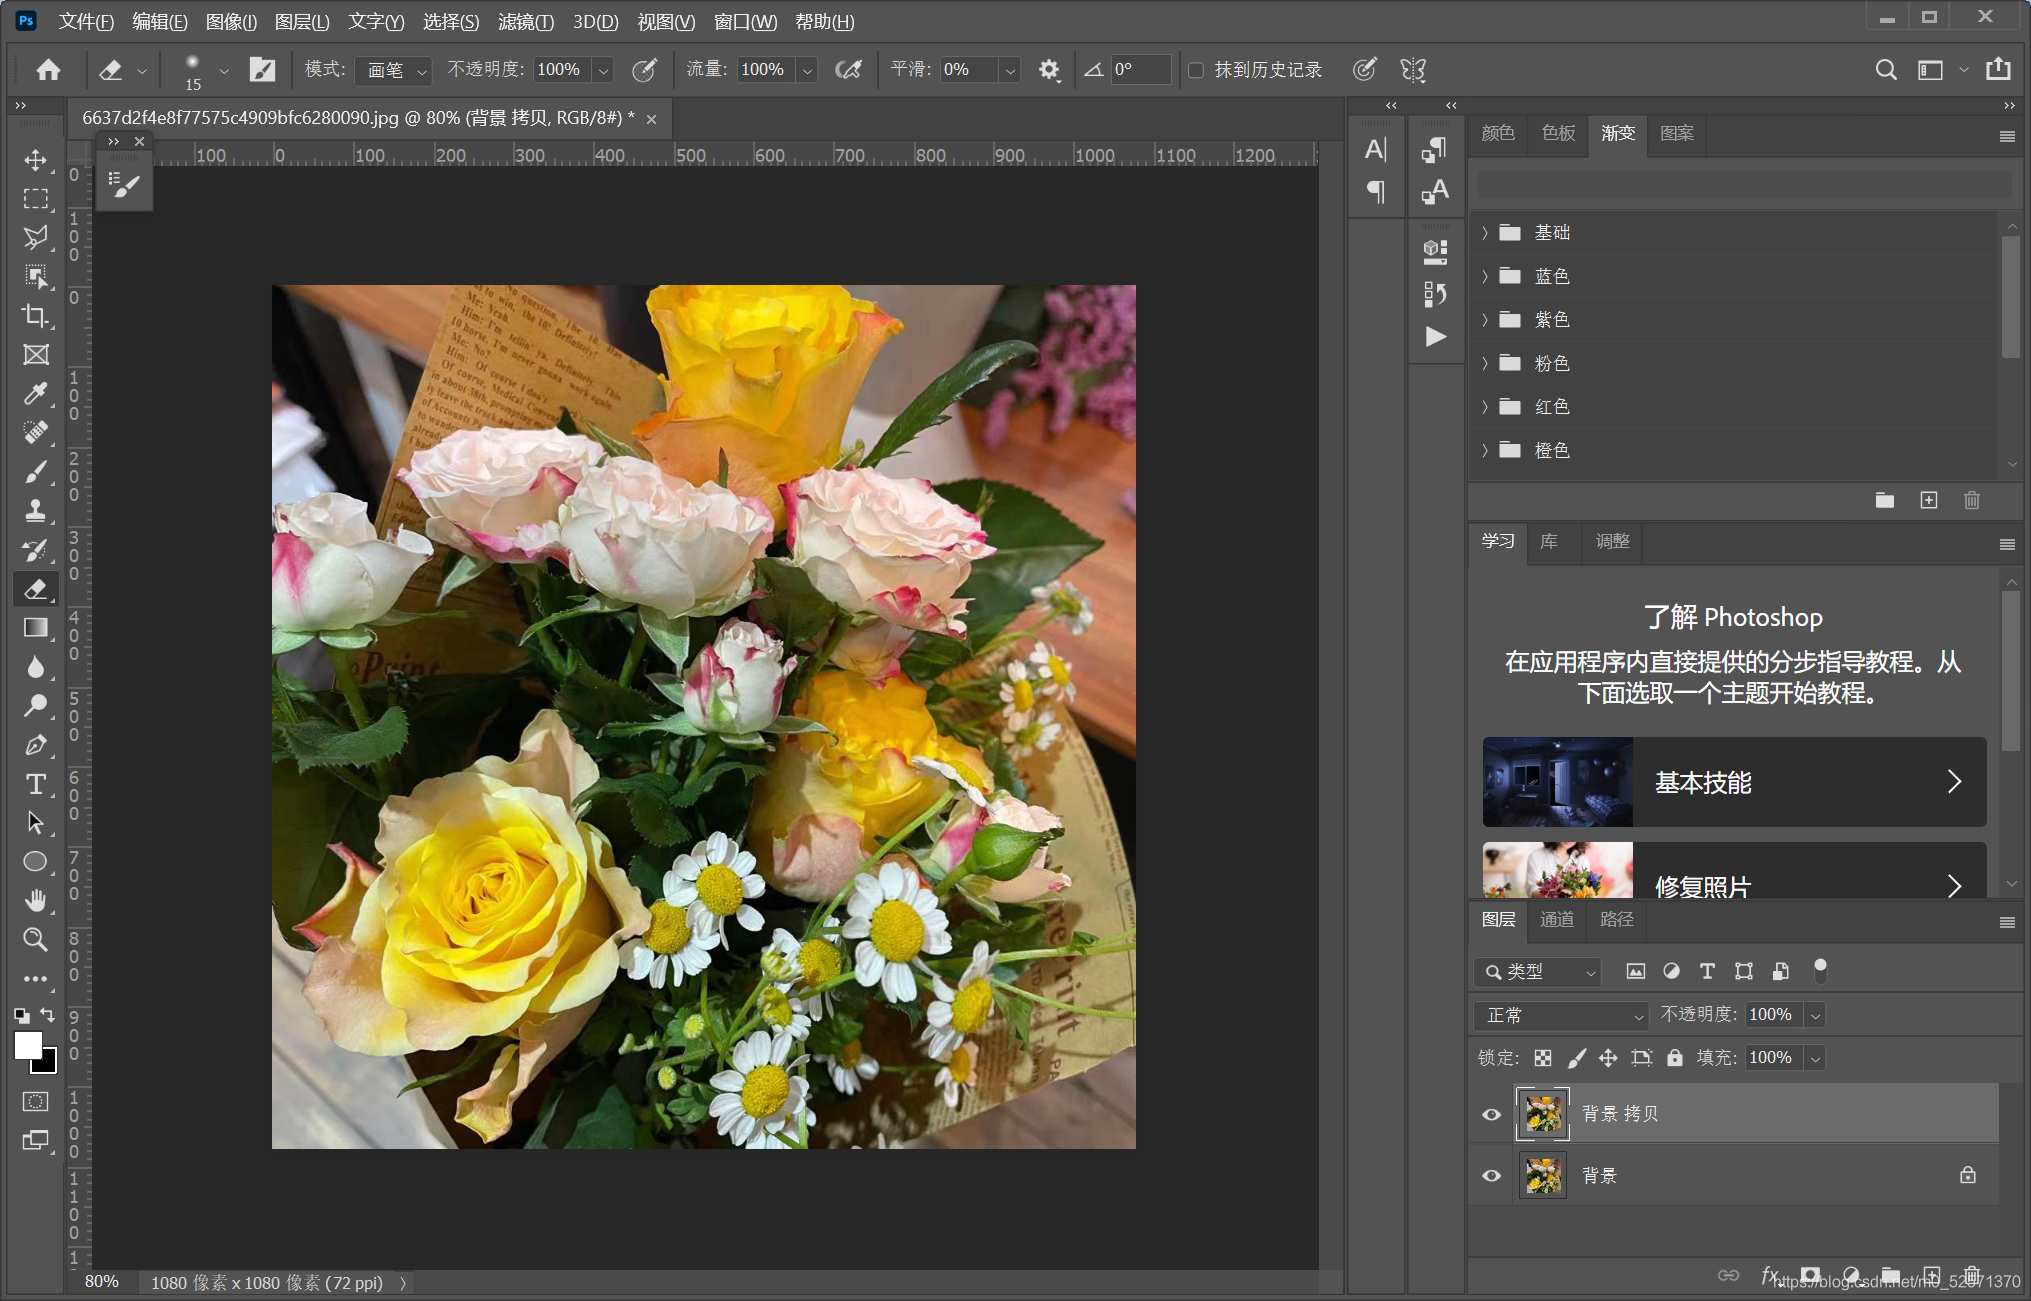Click the Home icon in options bar
The height and width of the screenshot is (1301, 2031).
coord(48,69)
